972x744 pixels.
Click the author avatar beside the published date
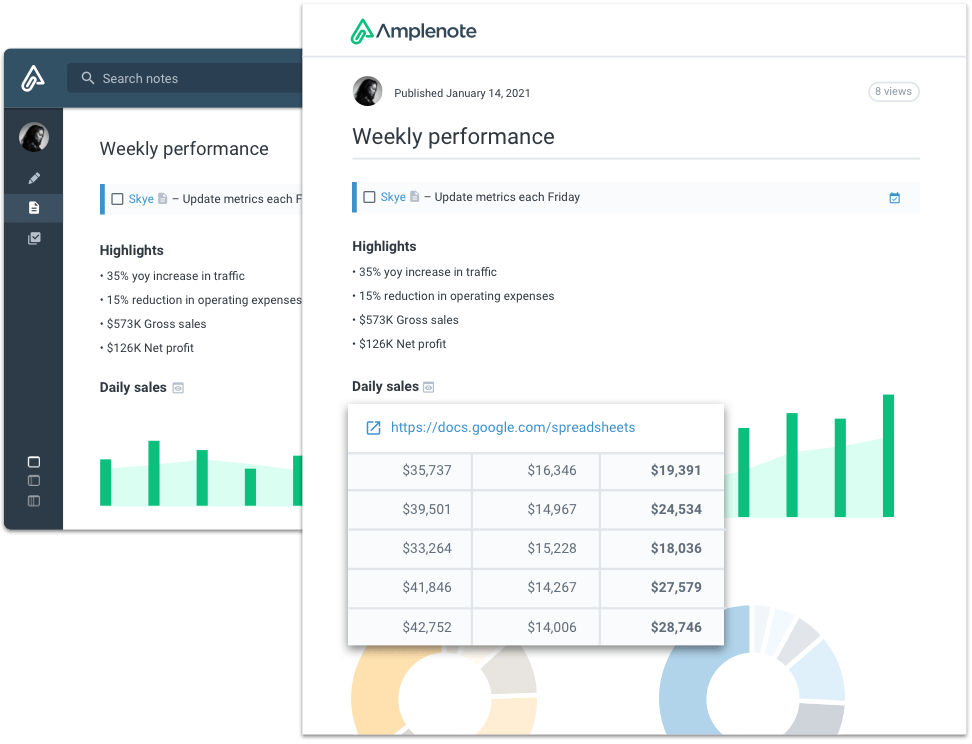tap(368, 92)
